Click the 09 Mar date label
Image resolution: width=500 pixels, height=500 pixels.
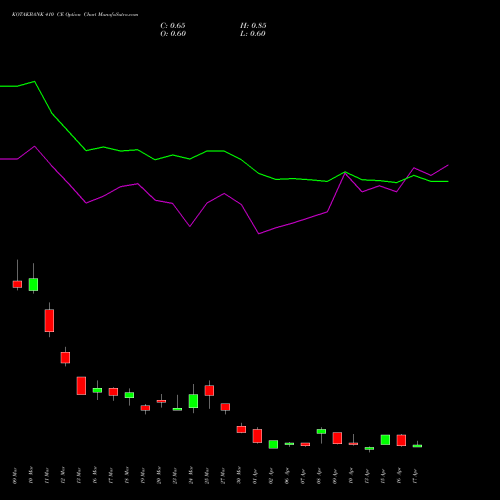pyautogui.click(x=15, y=476)
